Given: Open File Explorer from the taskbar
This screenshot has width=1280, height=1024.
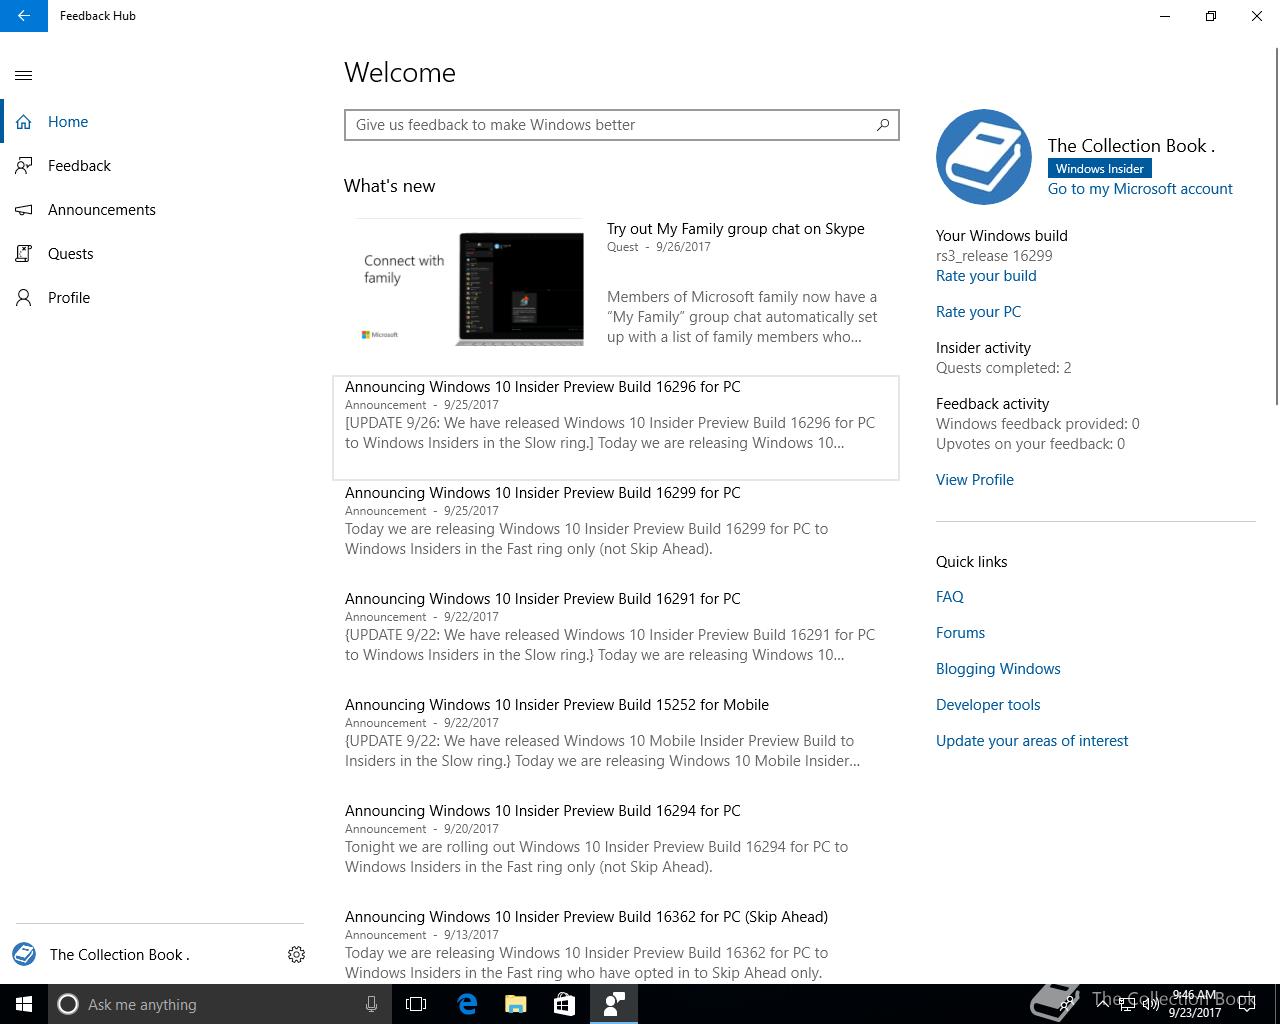Looking at the screenshot, I should (x=515, y=1004).
